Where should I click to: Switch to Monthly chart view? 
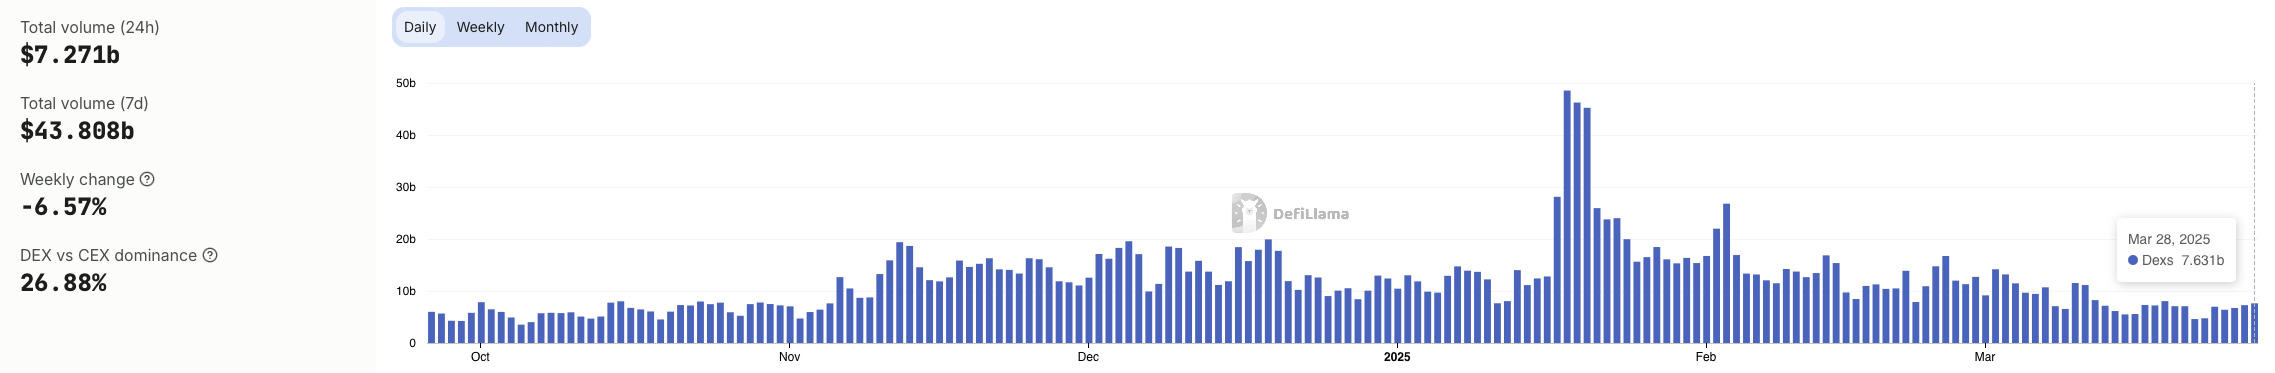click(x=551, y=27)
